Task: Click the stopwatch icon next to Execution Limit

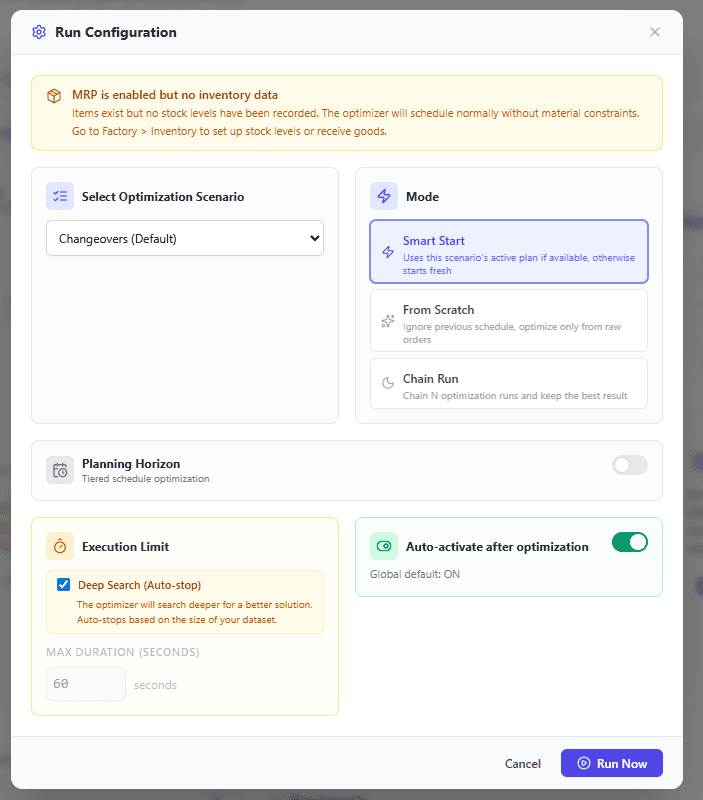Action: point(59,545)
